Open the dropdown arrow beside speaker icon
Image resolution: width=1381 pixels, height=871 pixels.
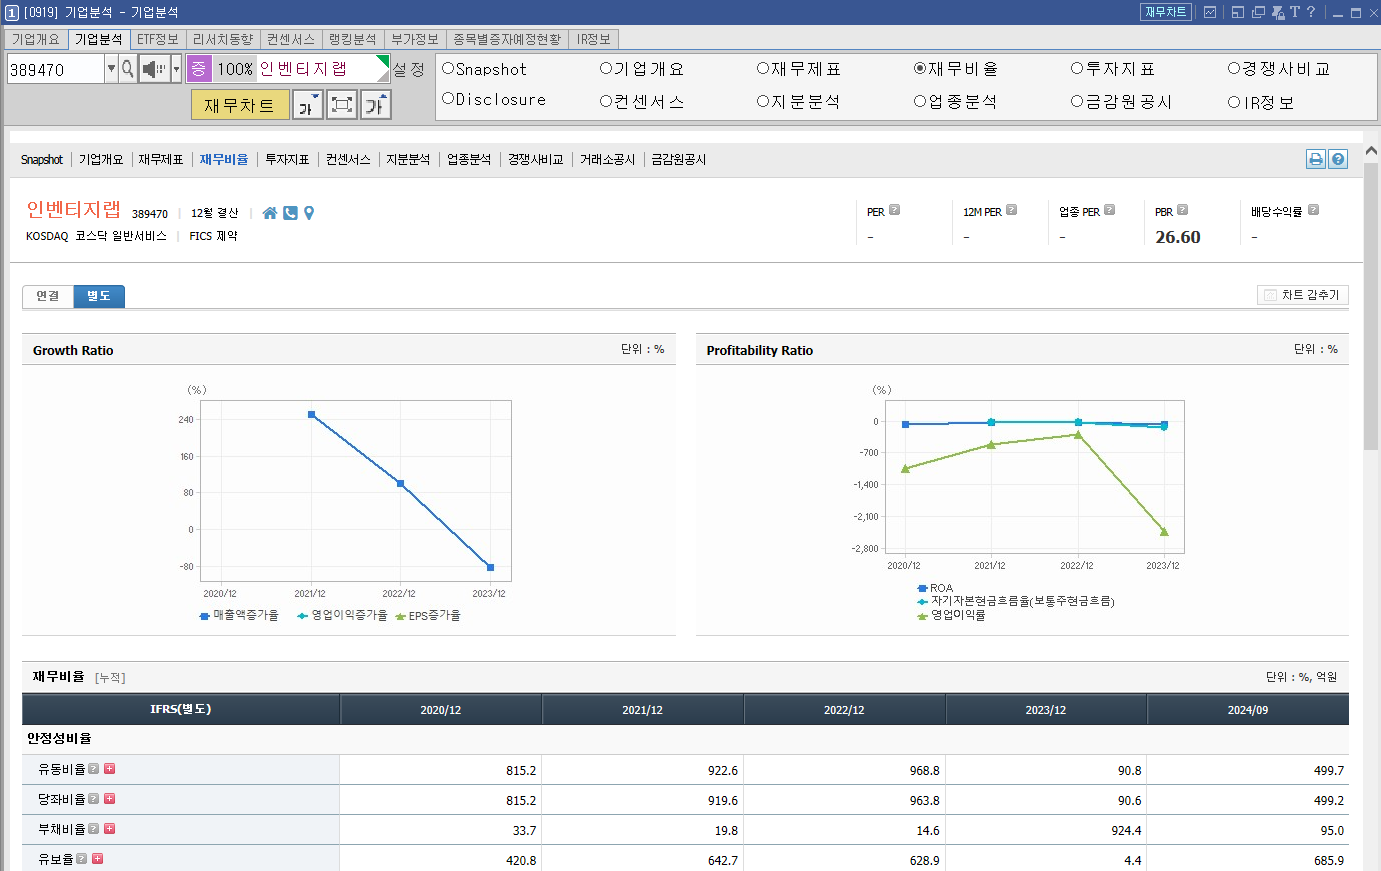pyautogui.click(x=176, y=69)
